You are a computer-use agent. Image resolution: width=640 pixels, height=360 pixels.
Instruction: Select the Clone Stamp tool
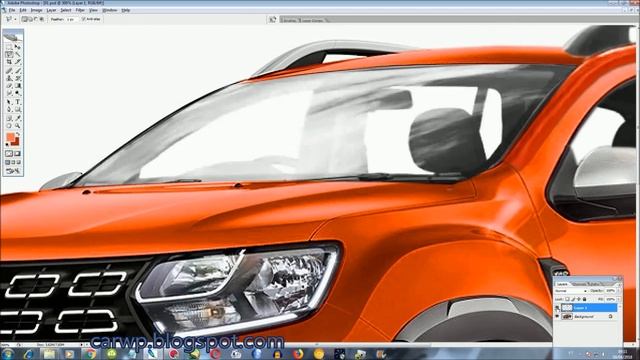[9, 78]
